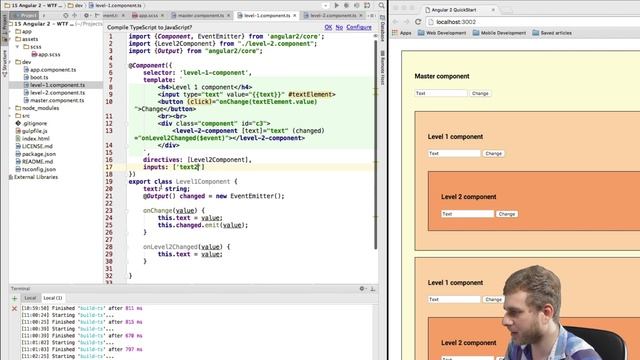Open index.html in project tree
Image resolution: width=640 pixels, height=360 pixels.
[x=33, y=139]
